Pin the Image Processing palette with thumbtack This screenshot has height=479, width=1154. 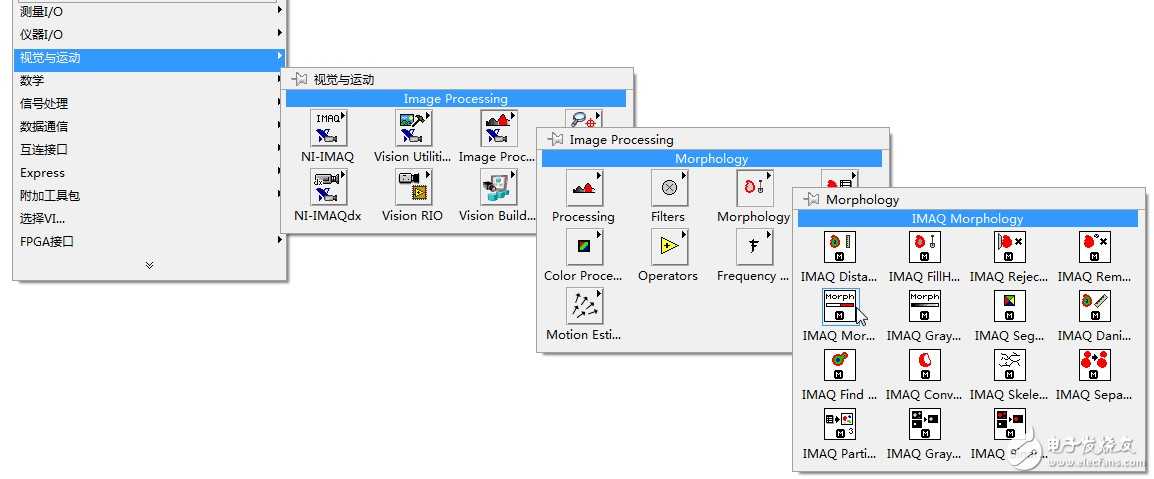point(555,139)
